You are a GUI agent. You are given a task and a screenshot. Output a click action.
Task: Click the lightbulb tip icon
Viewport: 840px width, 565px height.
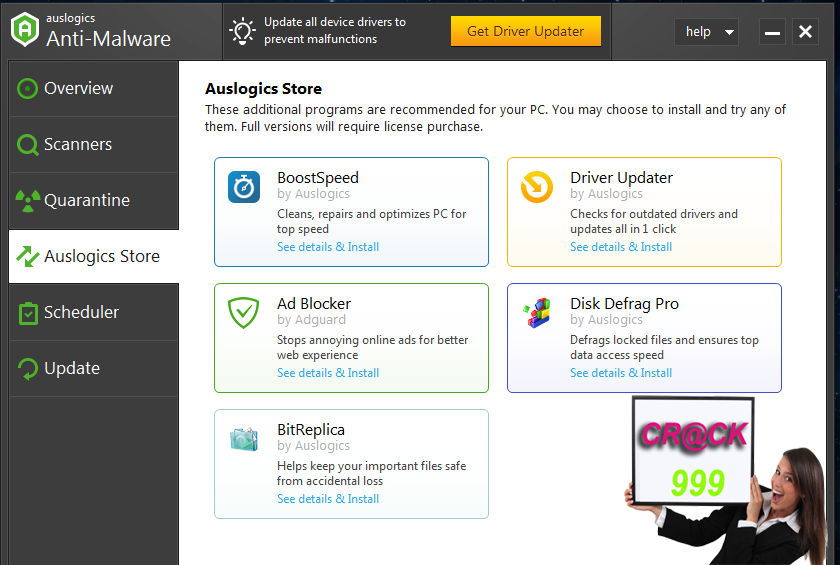tap(242, 31)
